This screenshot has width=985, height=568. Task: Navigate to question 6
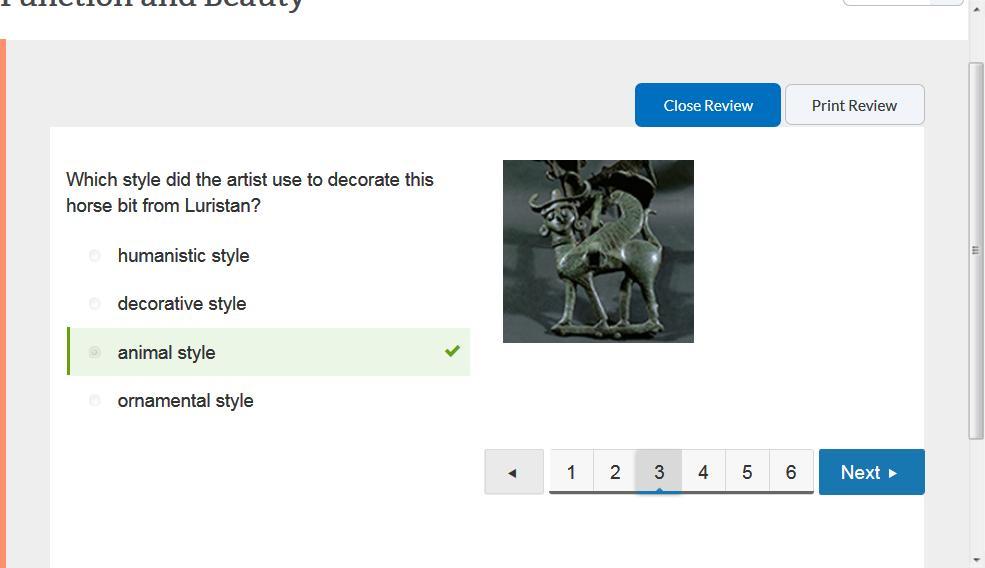click(x=791, y=472)
